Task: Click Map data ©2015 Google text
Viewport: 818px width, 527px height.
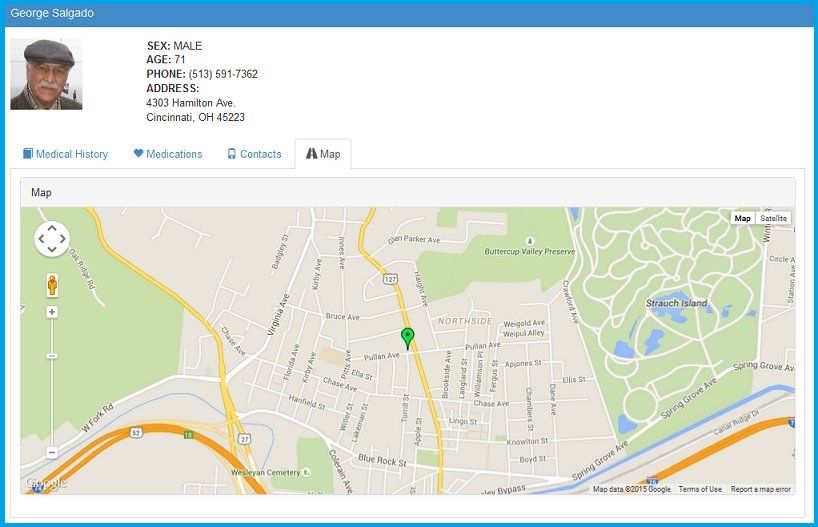Action: coord(632,489)
